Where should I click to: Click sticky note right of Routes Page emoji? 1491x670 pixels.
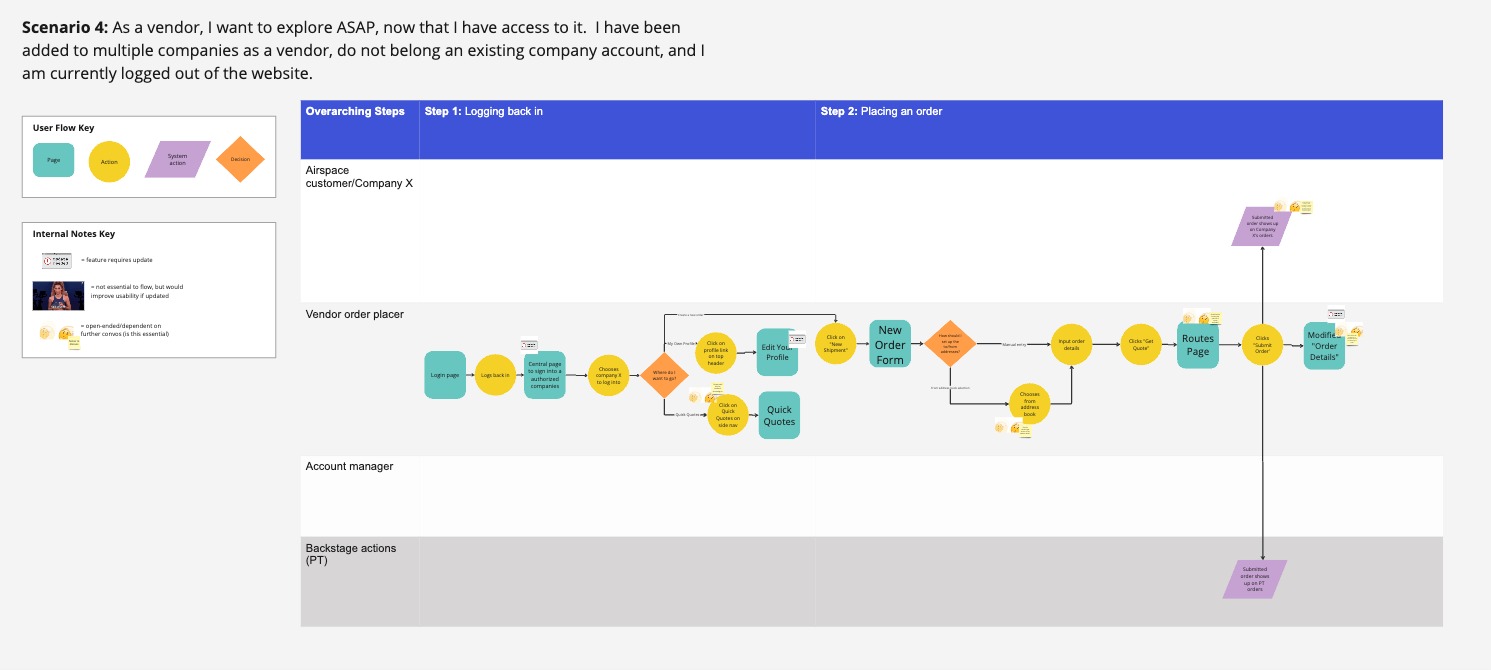coord(1215,318)
